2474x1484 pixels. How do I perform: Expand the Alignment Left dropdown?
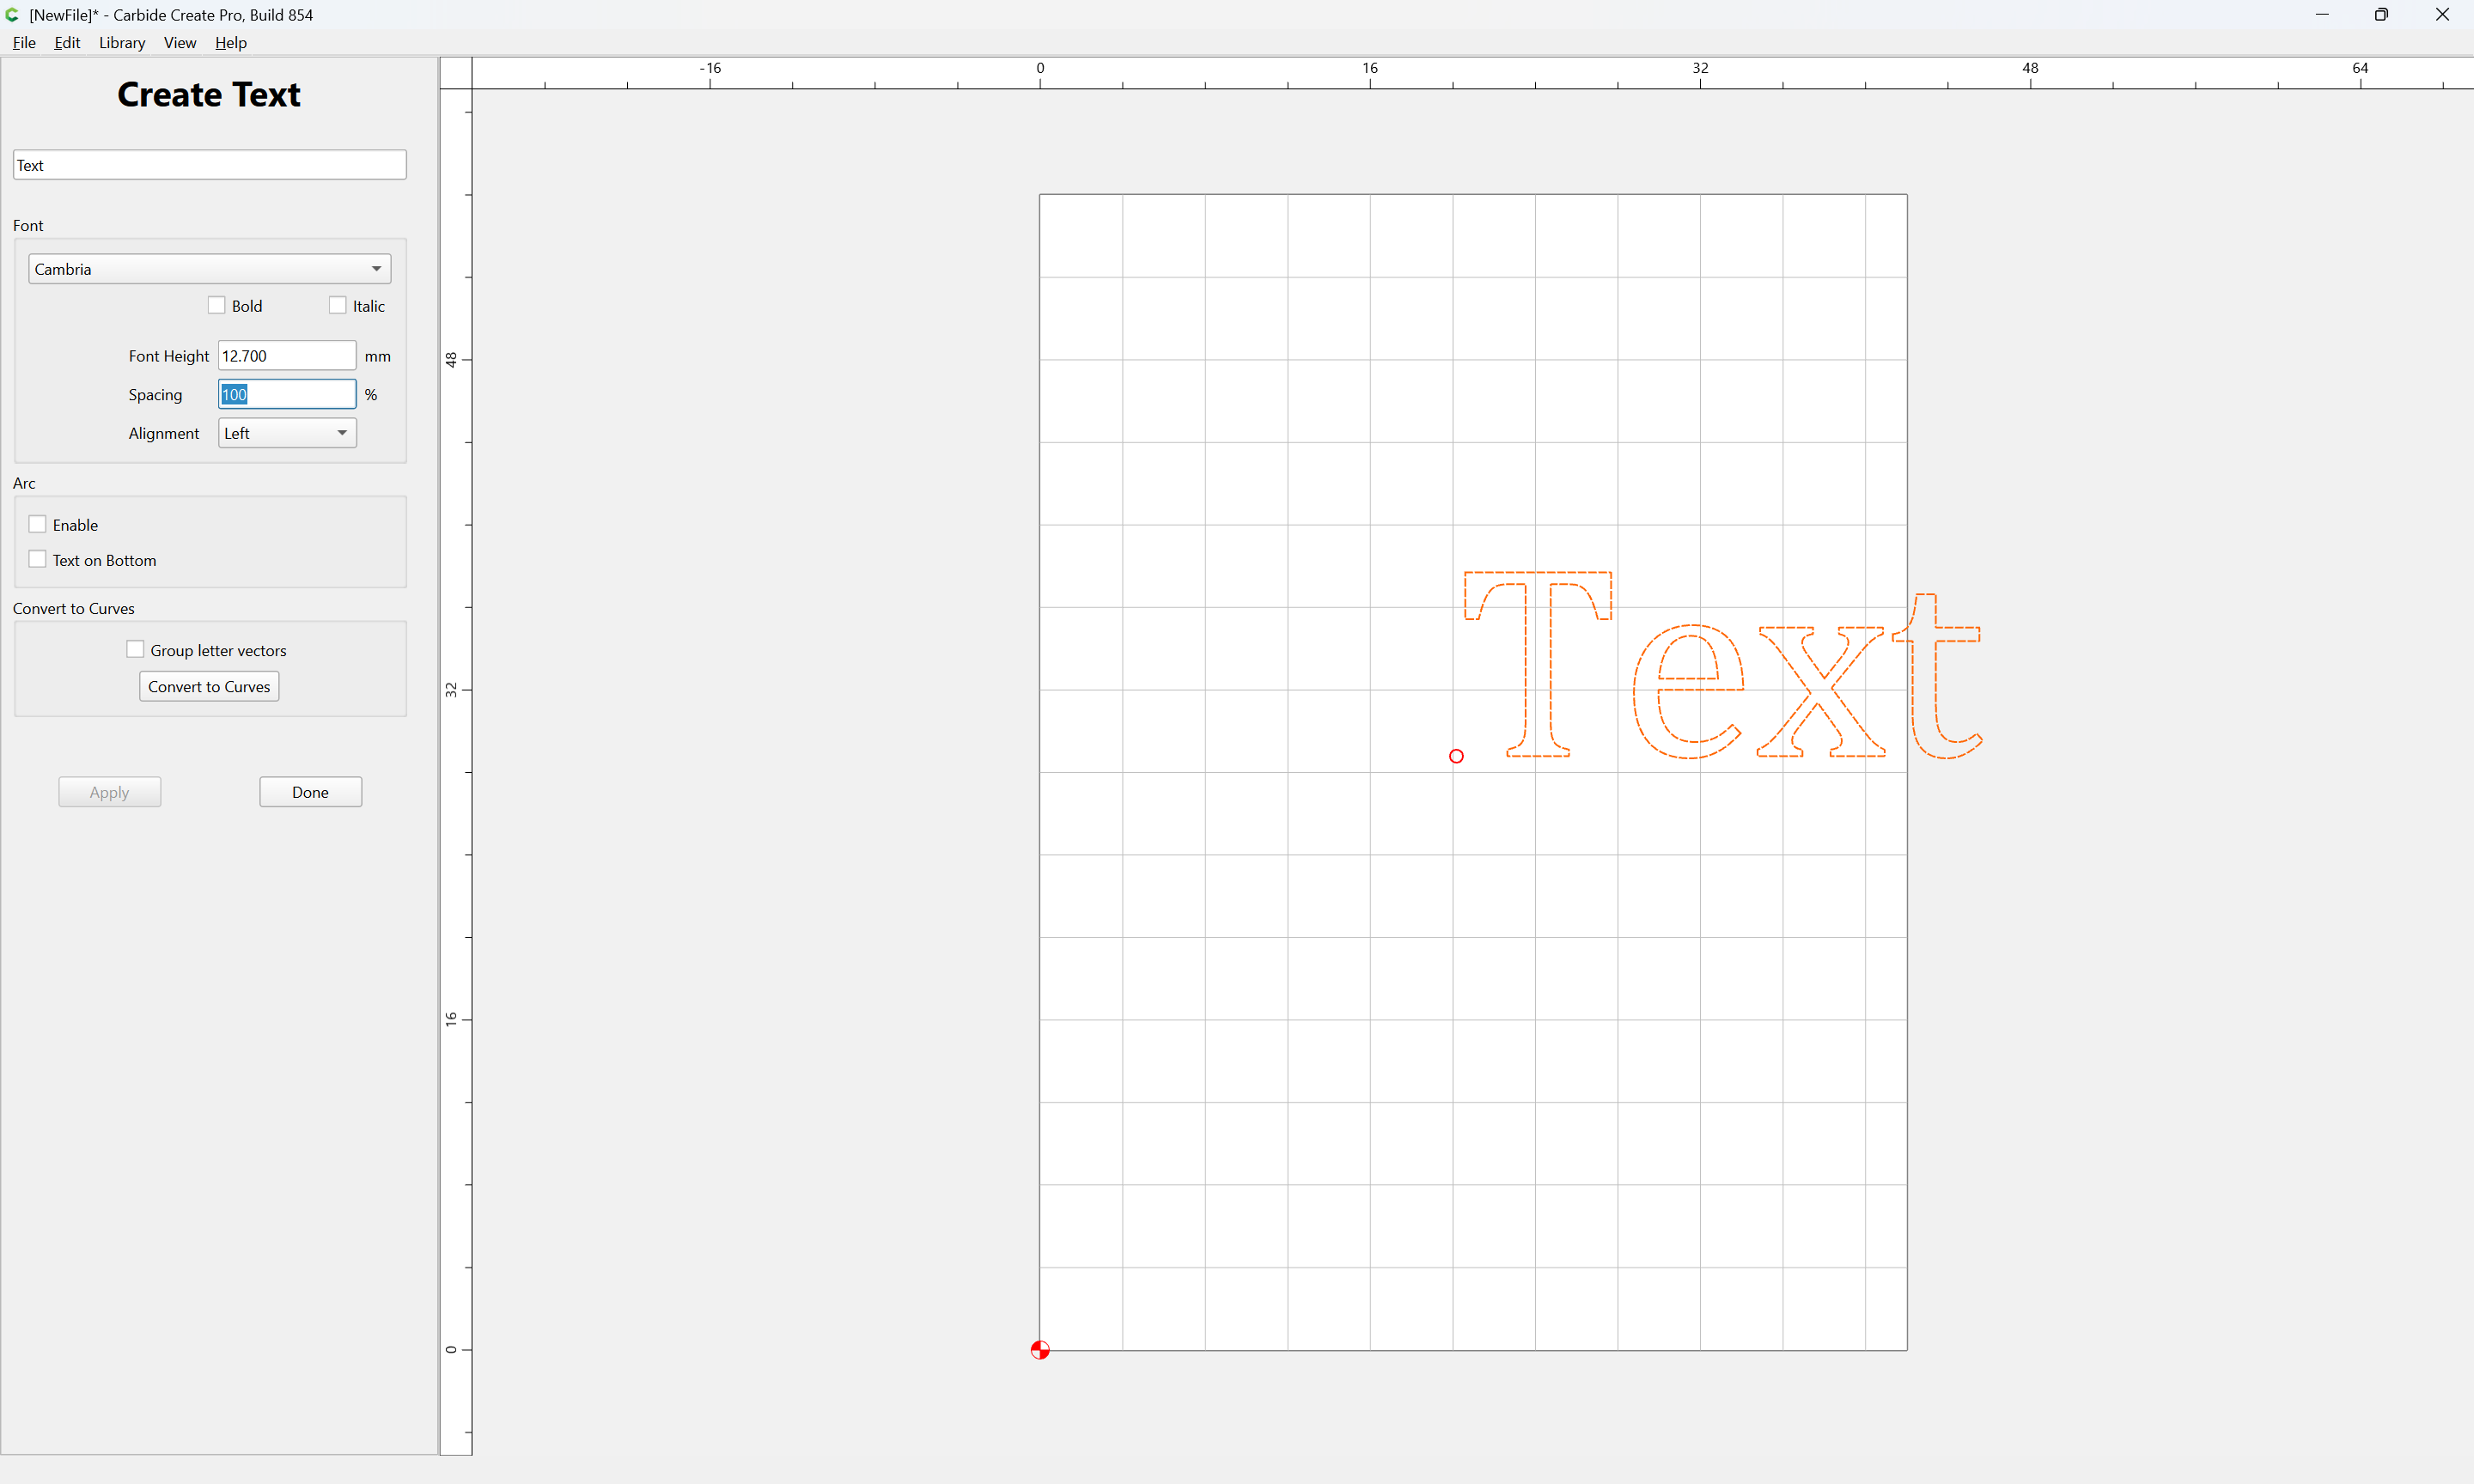tap(287, 433)
